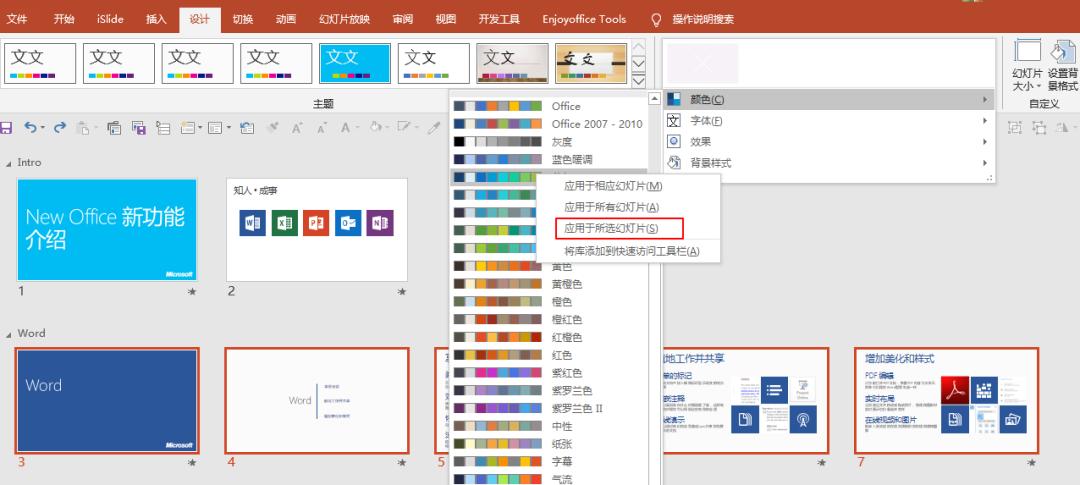Viewport: 1080px width, 485px height.
Task: Open the Enjoyoffice Tools tab
Action: click(584, 19)
